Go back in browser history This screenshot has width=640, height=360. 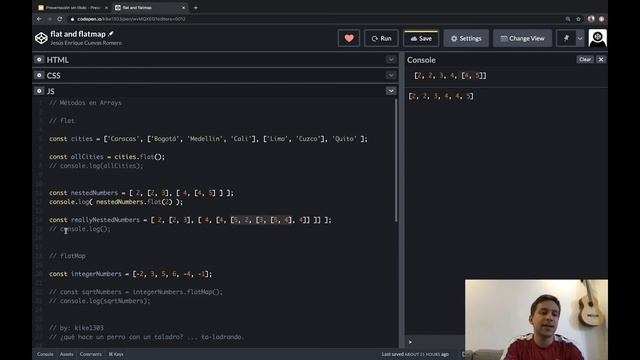(x=39, y=19)
